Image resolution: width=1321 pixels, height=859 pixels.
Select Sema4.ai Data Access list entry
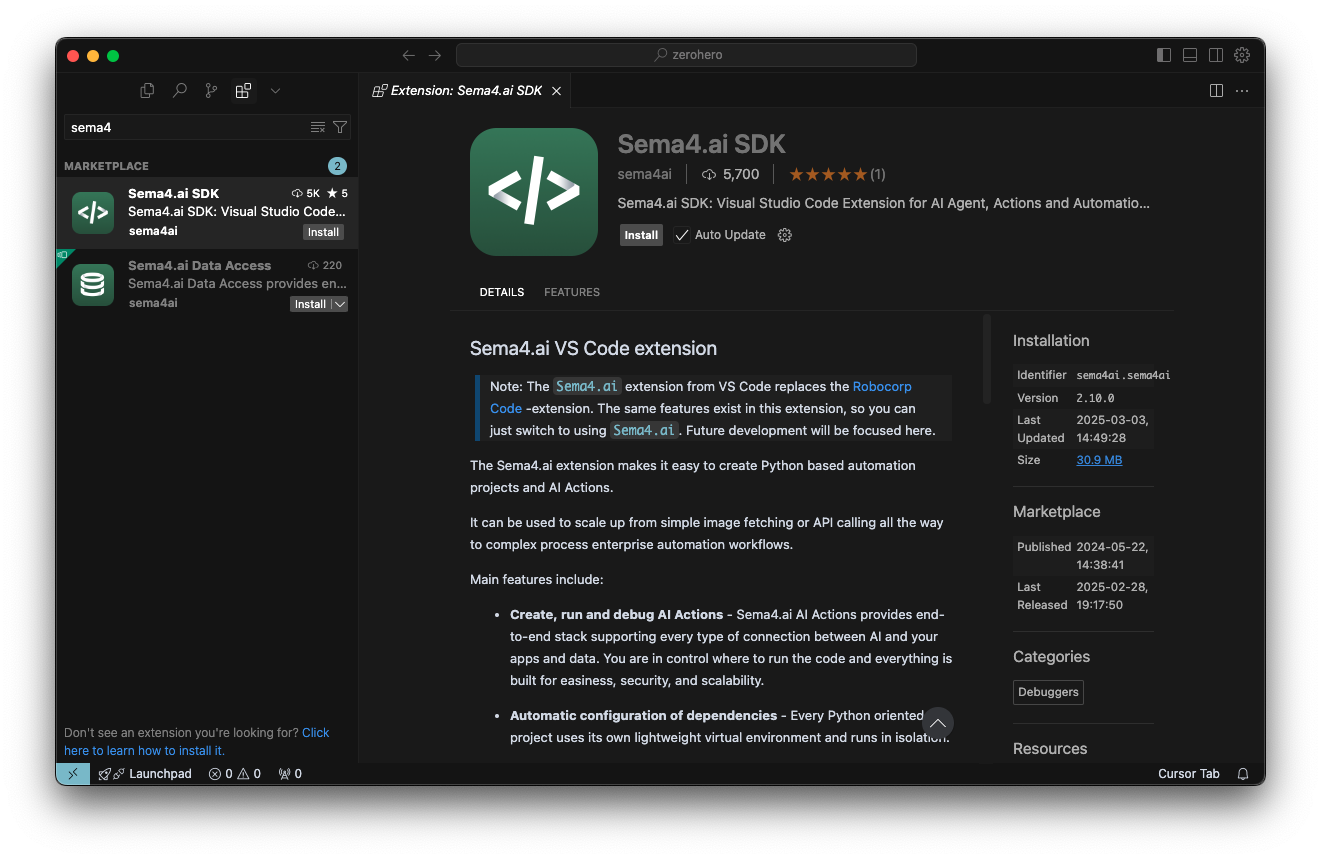point(207,284)
